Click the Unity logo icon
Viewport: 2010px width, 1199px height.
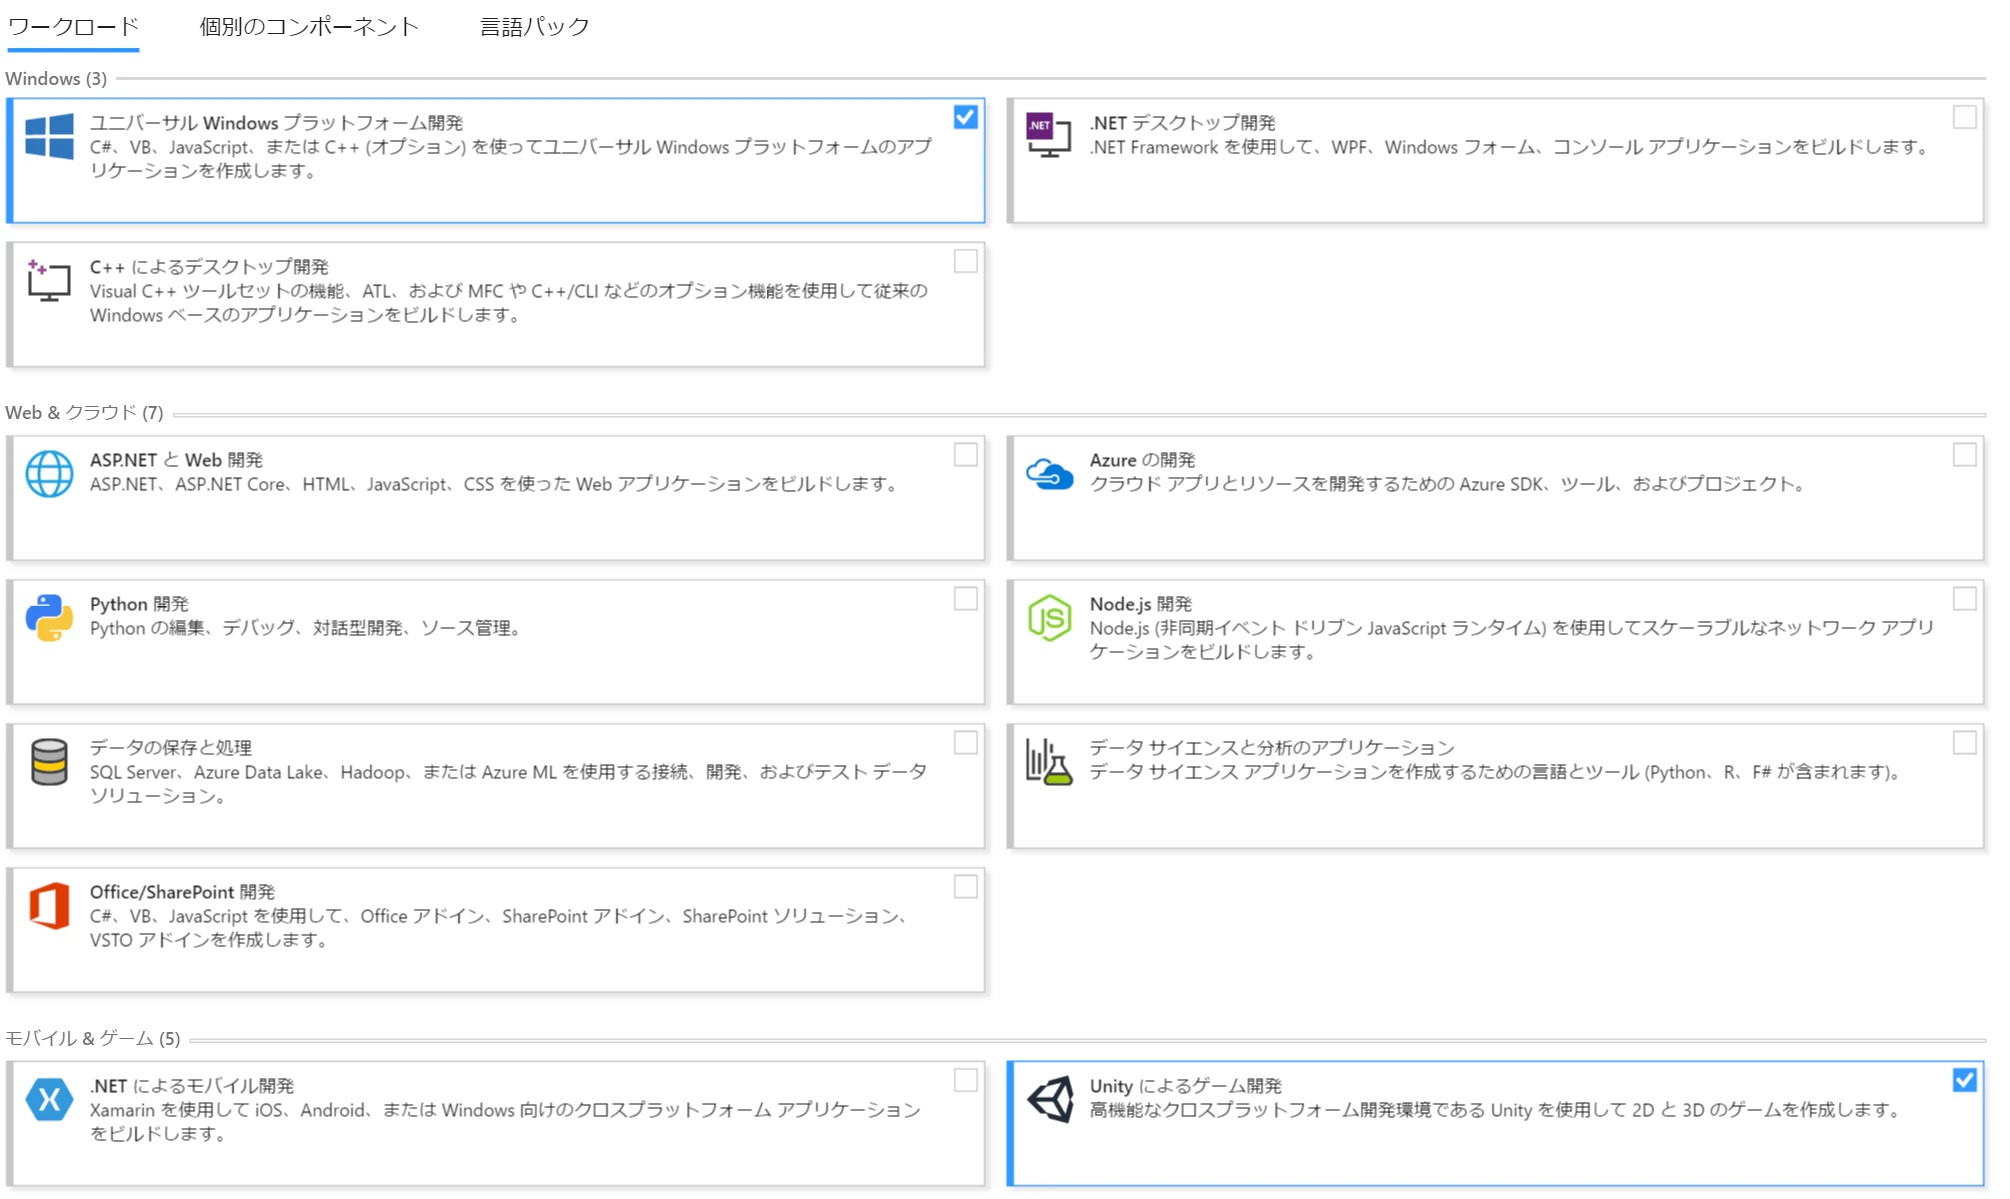(x=1050, y=1100)
